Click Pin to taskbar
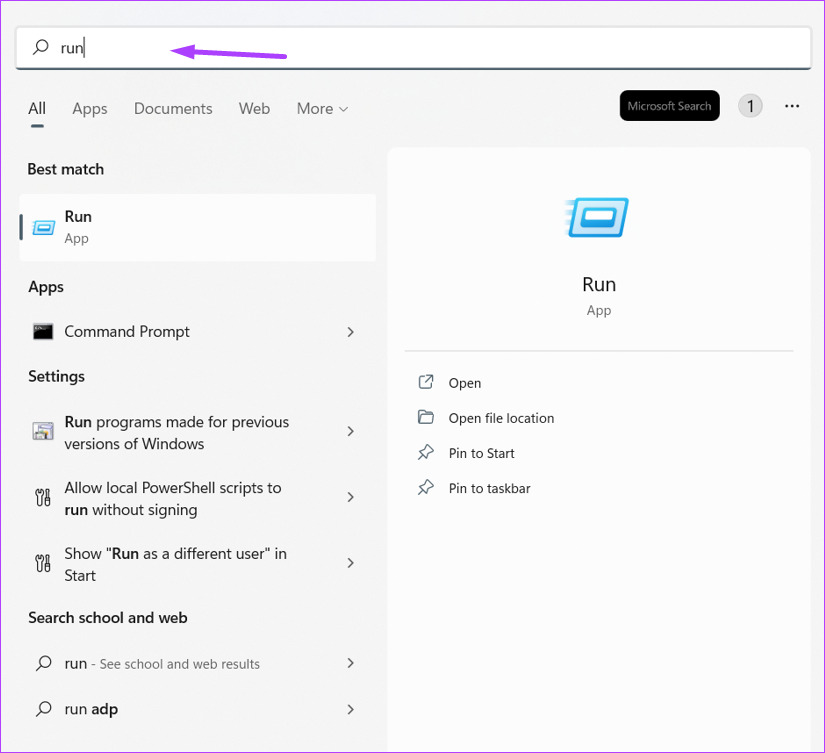825x753 pixels. 489,488
